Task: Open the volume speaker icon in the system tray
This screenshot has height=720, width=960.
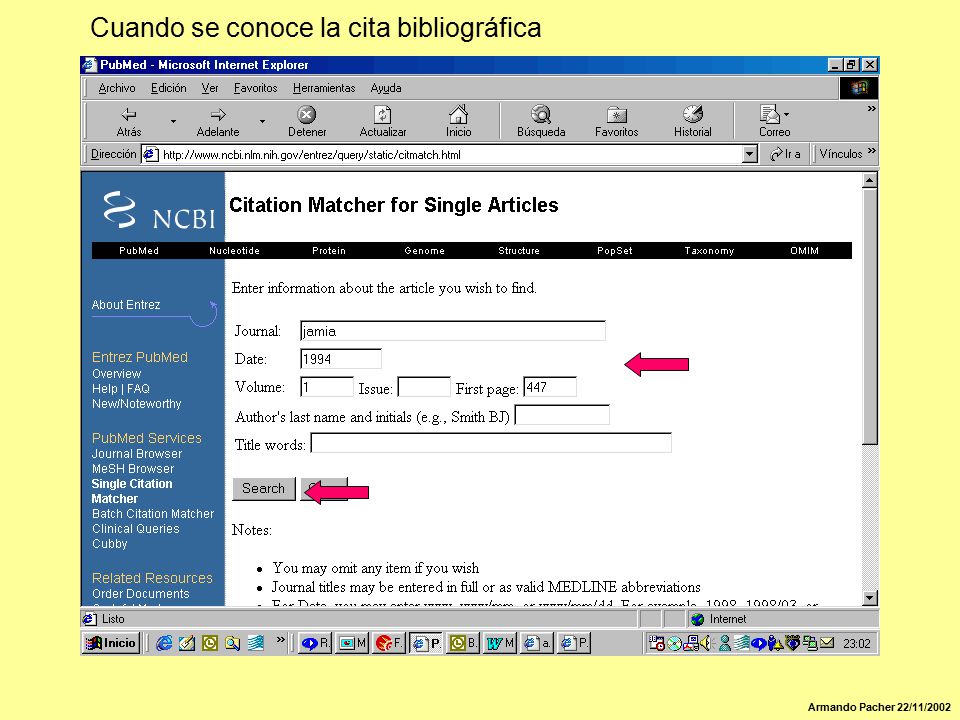Action: pyautogui.click(x=706, y=643)
